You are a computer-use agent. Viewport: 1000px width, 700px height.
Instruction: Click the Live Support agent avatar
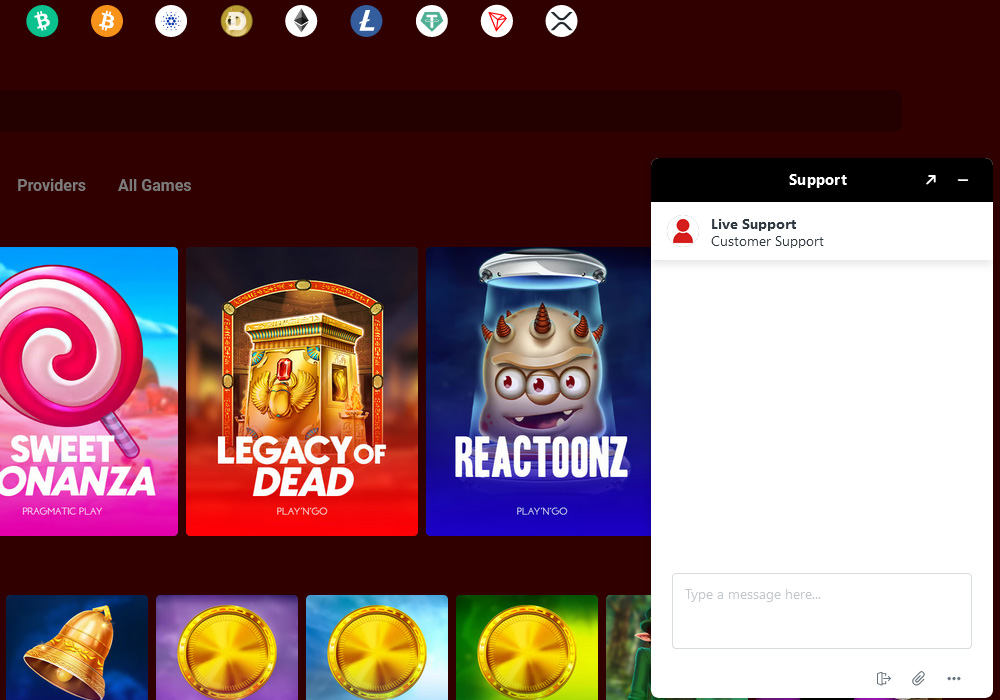[x=683, y=231]
